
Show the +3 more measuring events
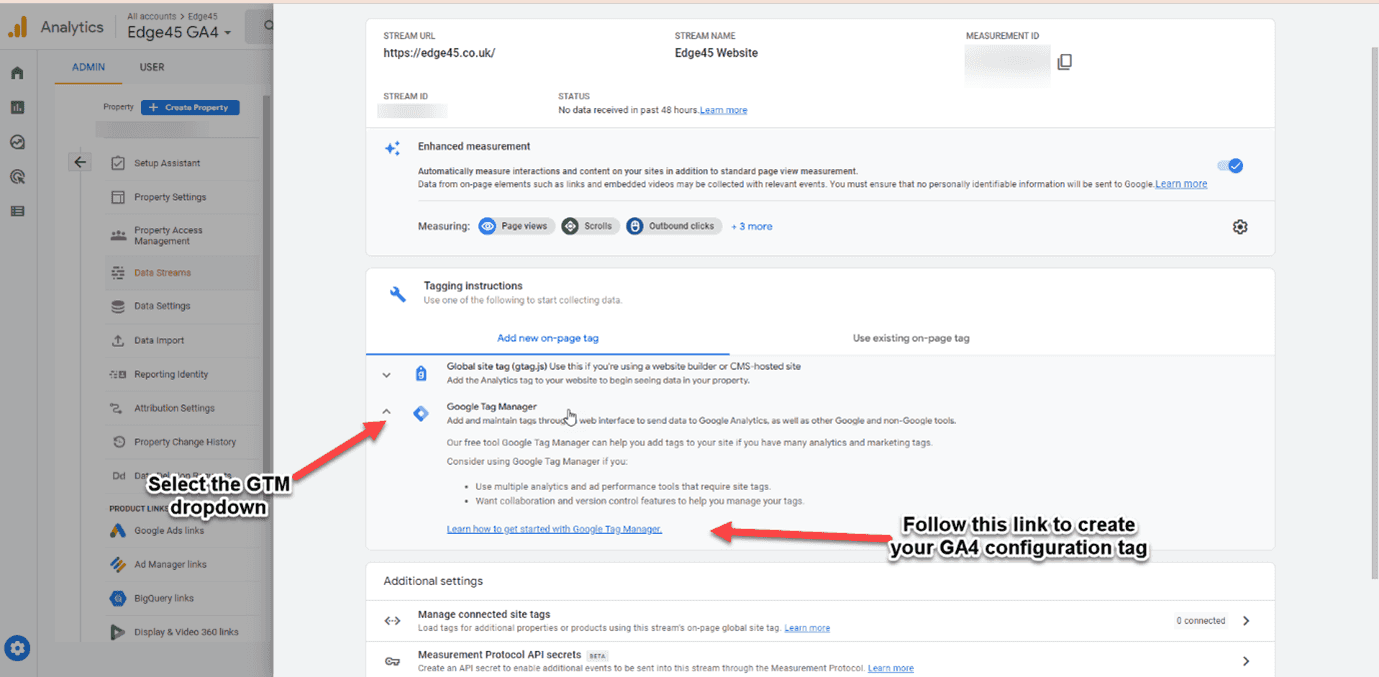click(x=751, y=226)
